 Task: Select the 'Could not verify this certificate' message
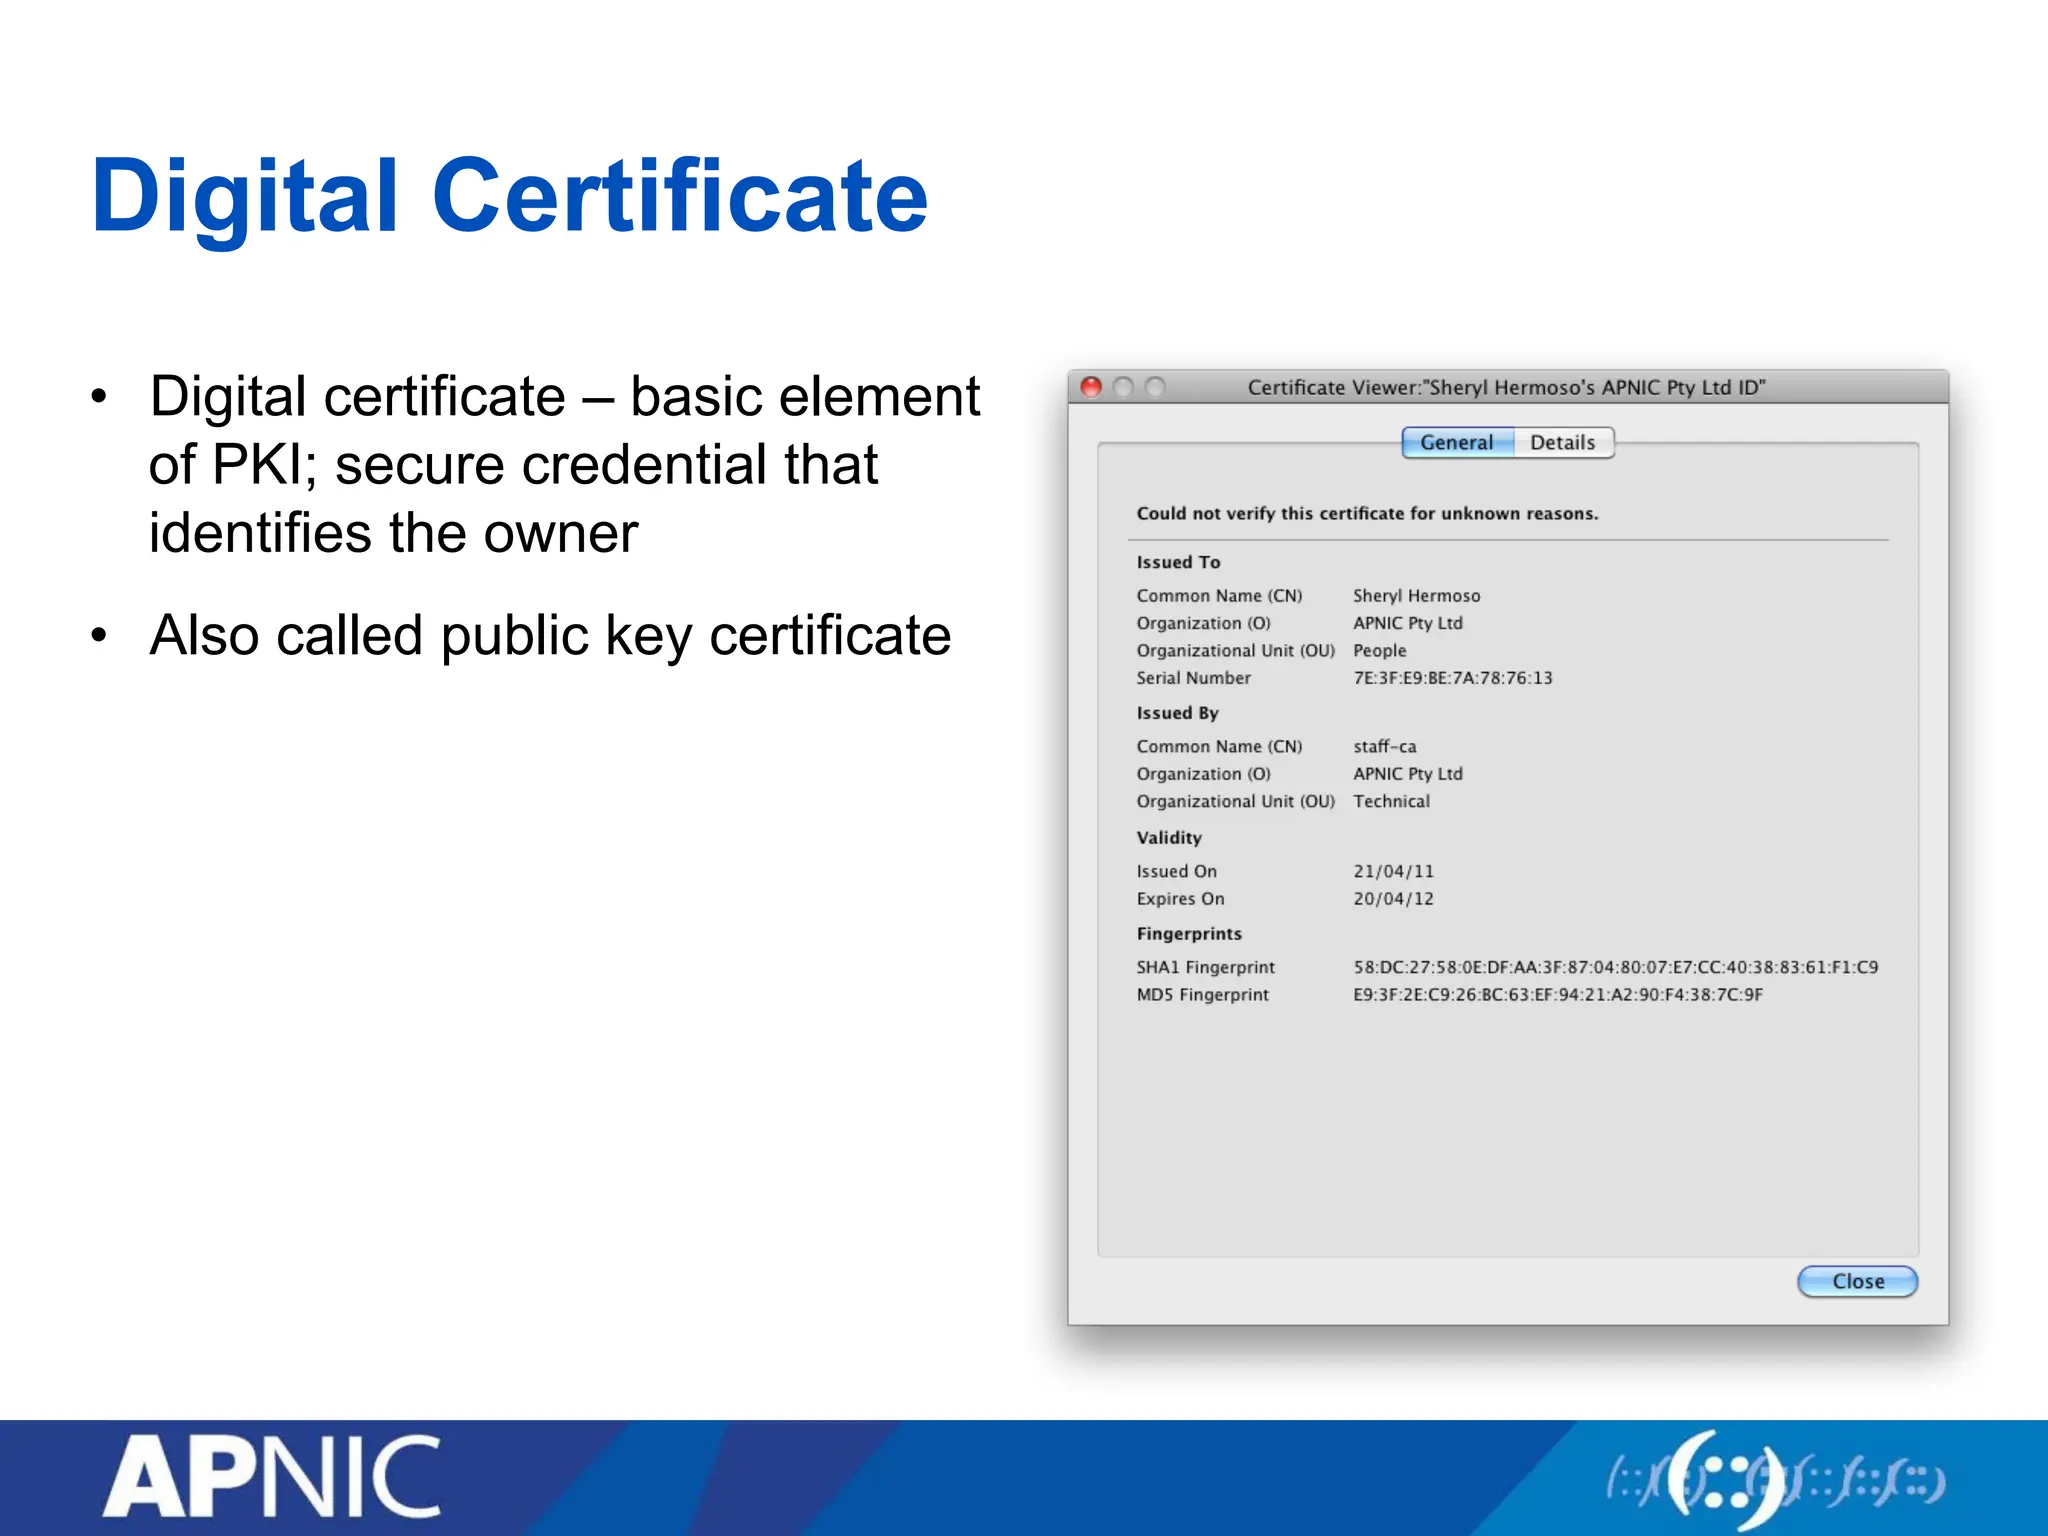pos(1367,513)
